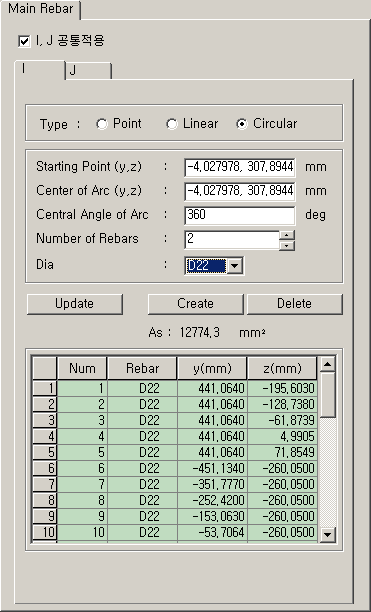This screenshot has height=612, width=371.
Task: Select the Linear type radio button
Action: (172, 124)
